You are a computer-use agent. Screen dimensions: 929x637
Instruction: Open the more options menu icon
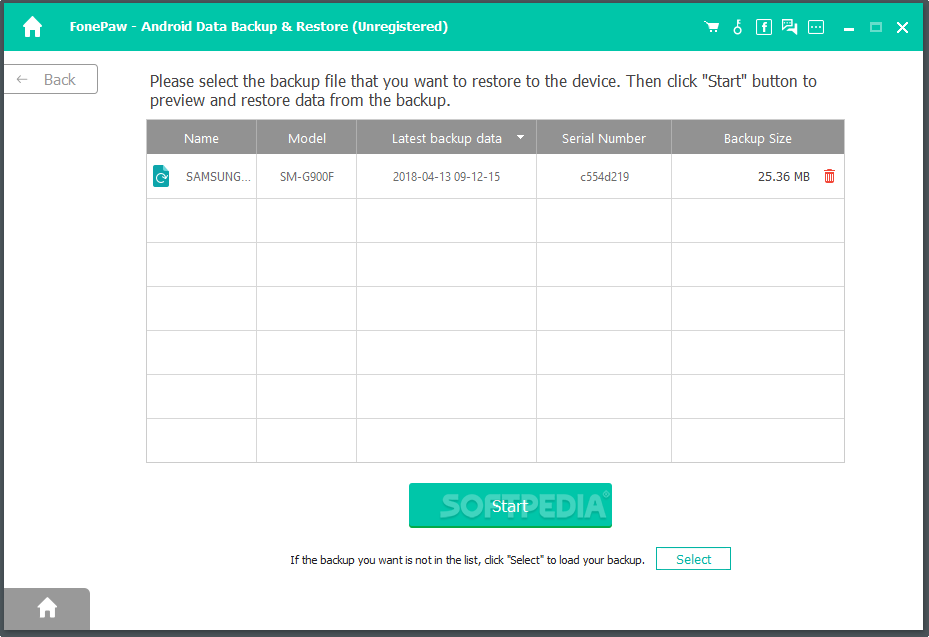(816, 27)
